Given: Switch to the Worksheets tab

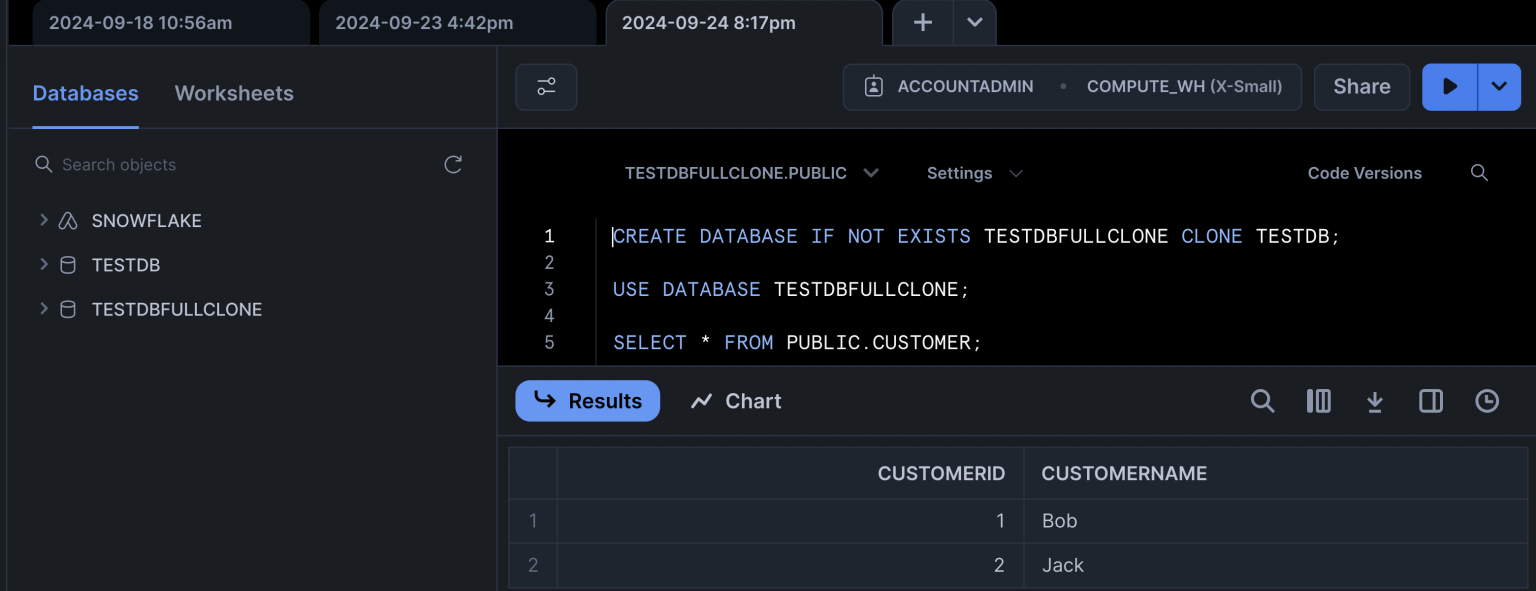Looking at the screenshot, I should 234,93.
